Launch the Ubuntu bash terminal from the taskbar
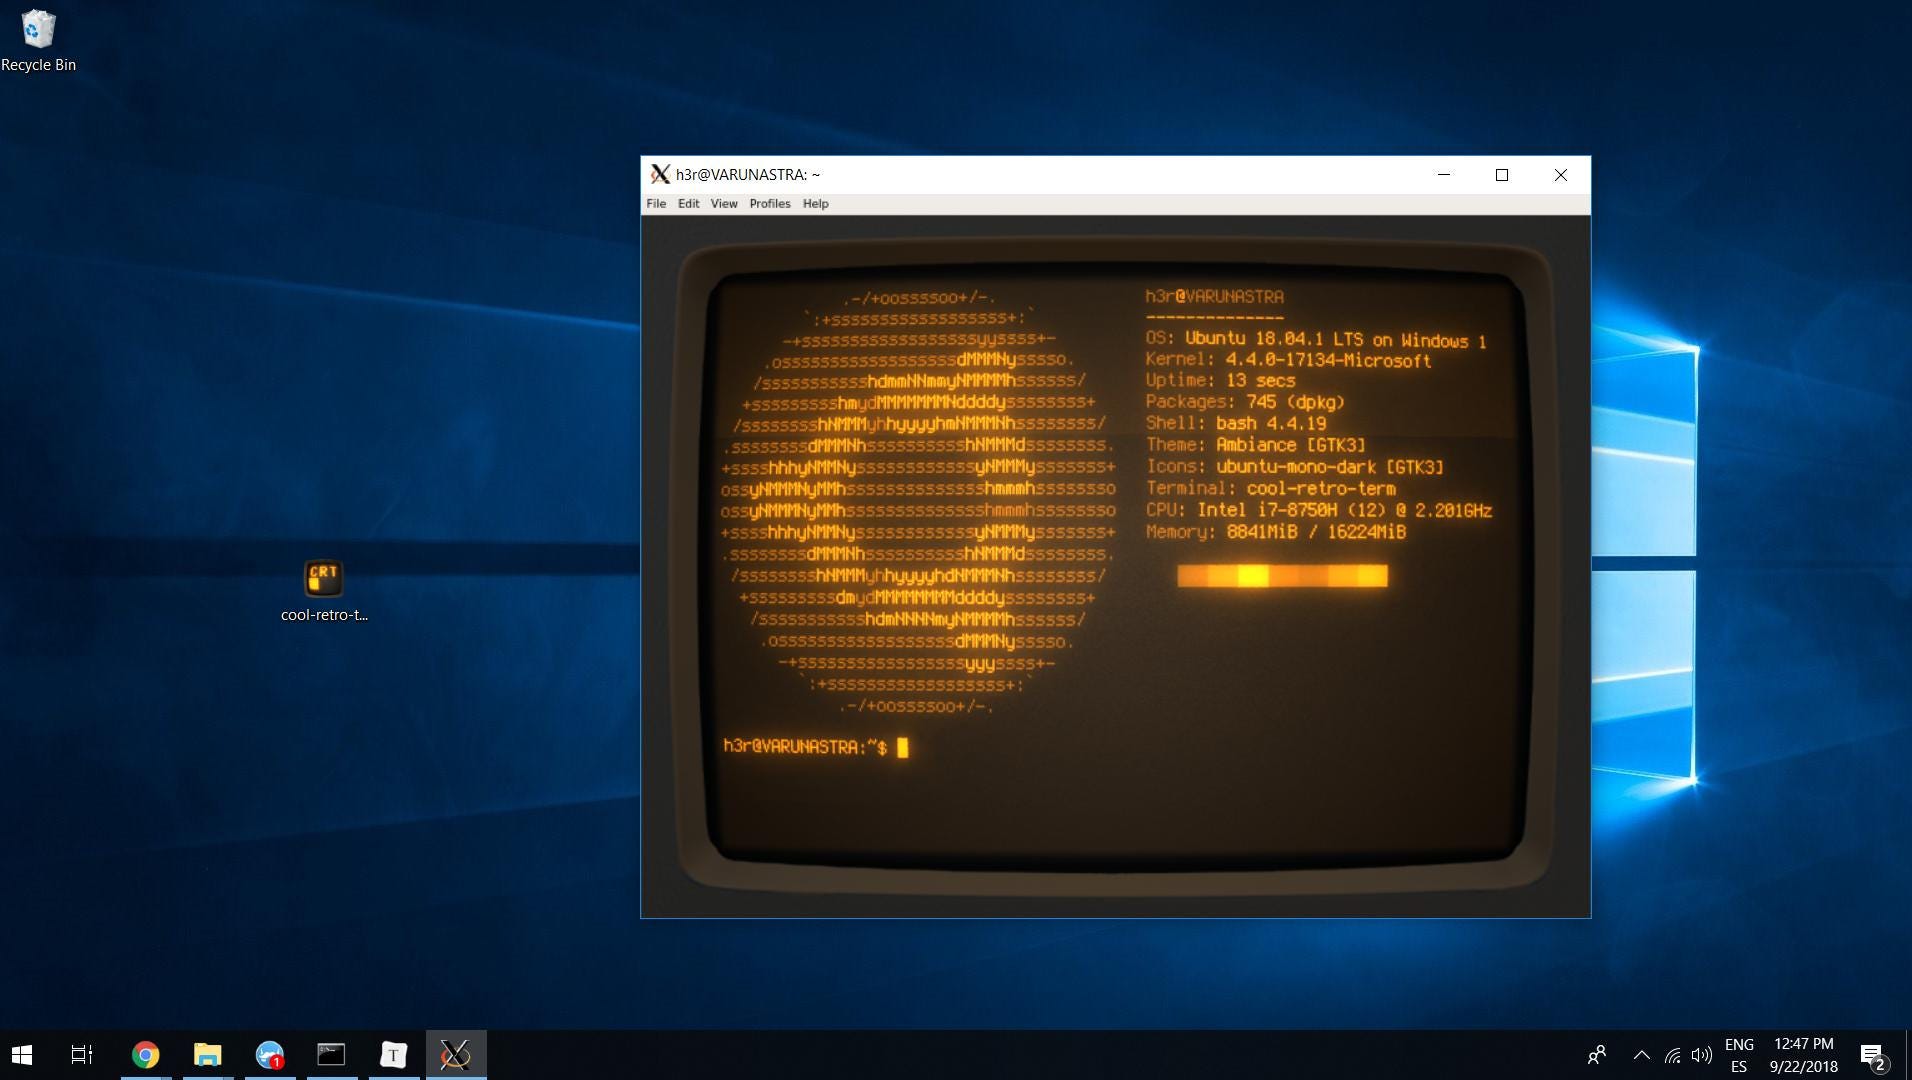This screenshot has width=1912, height=1080. [x=331, y=1054]
